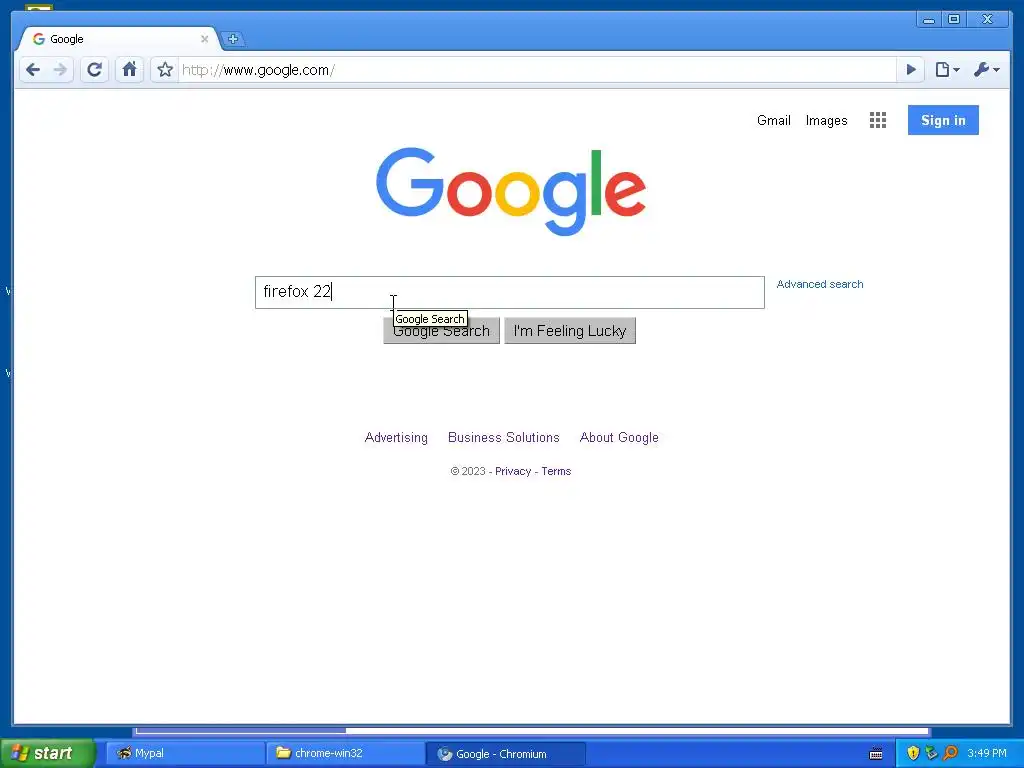
Task: Go back with the back arrow
Action: point(33,70)
